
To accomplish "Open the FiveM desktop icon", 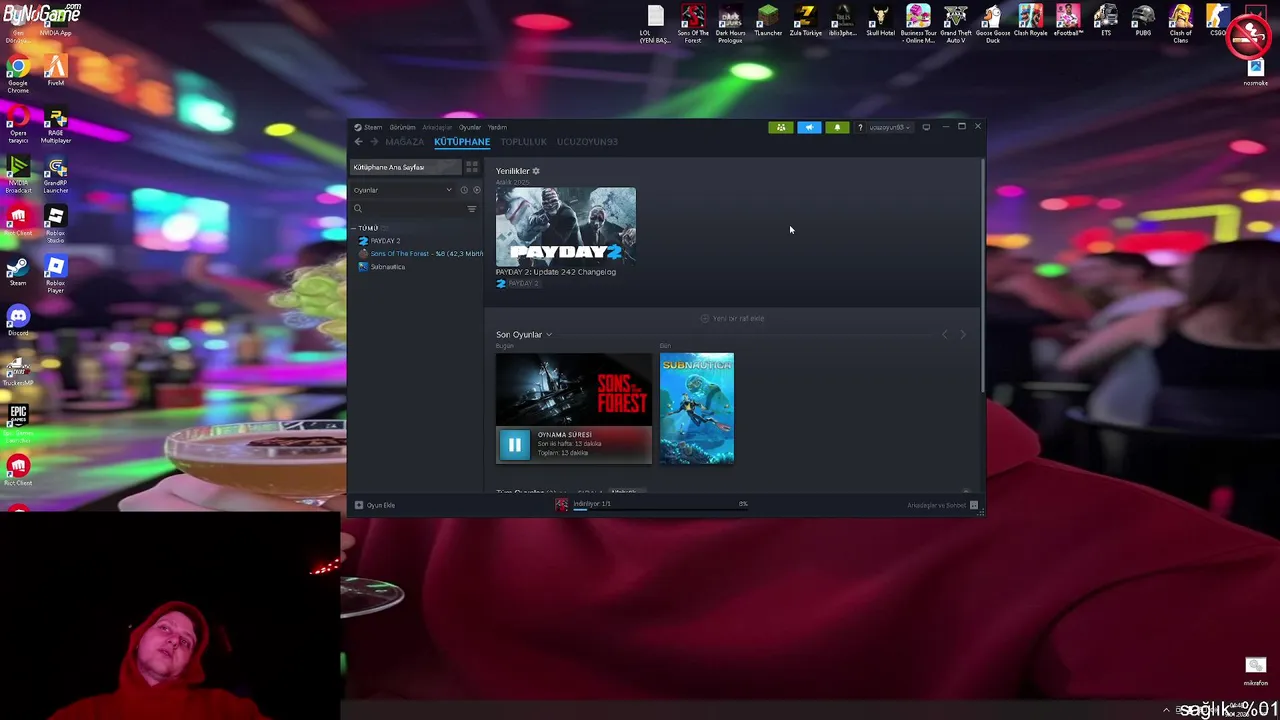I will click(55, 72).
